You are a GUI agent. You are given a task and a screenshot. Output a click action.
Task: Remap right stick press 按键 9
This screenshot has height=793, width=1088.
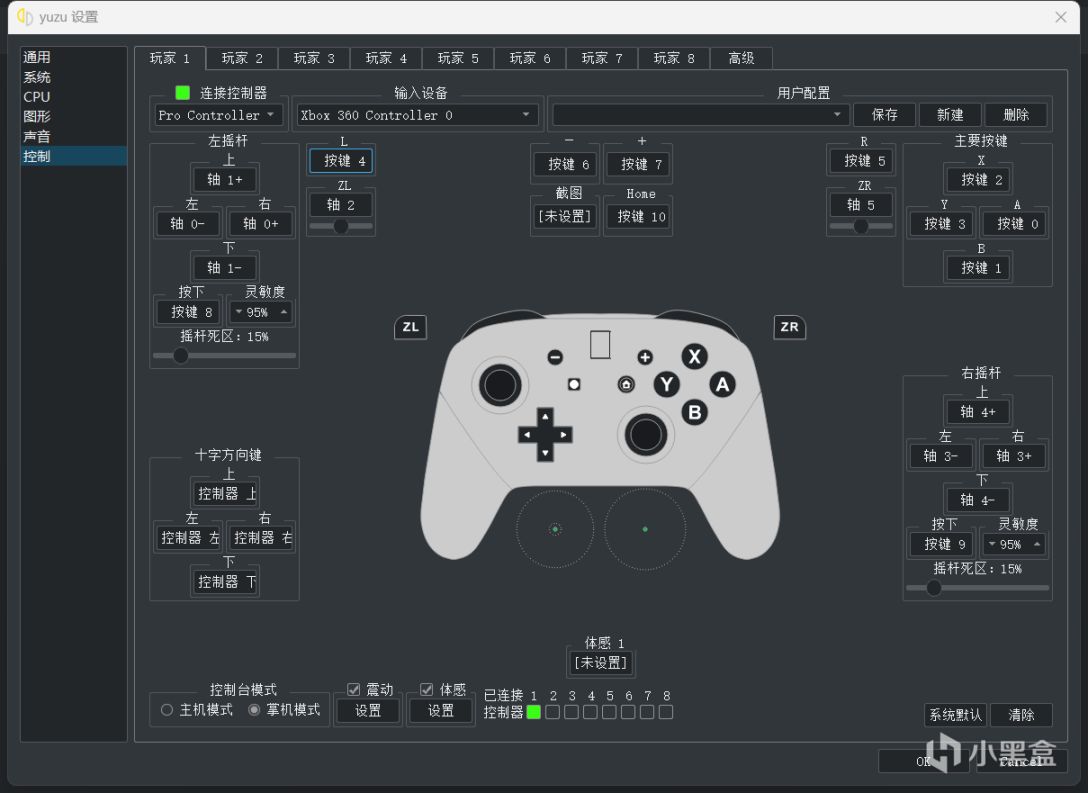(x=941, y=545)
